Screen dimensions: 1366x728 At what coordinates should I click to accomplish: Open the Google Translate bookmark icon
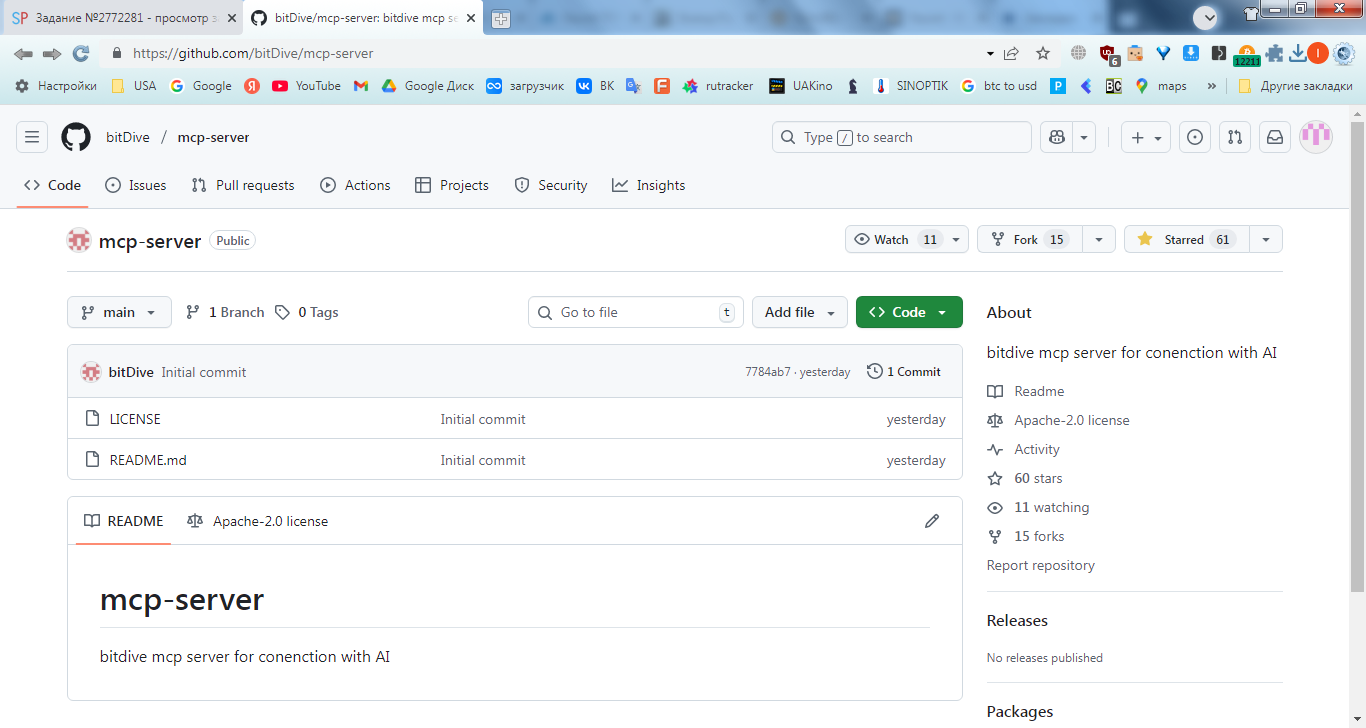[x=633, y=86]
